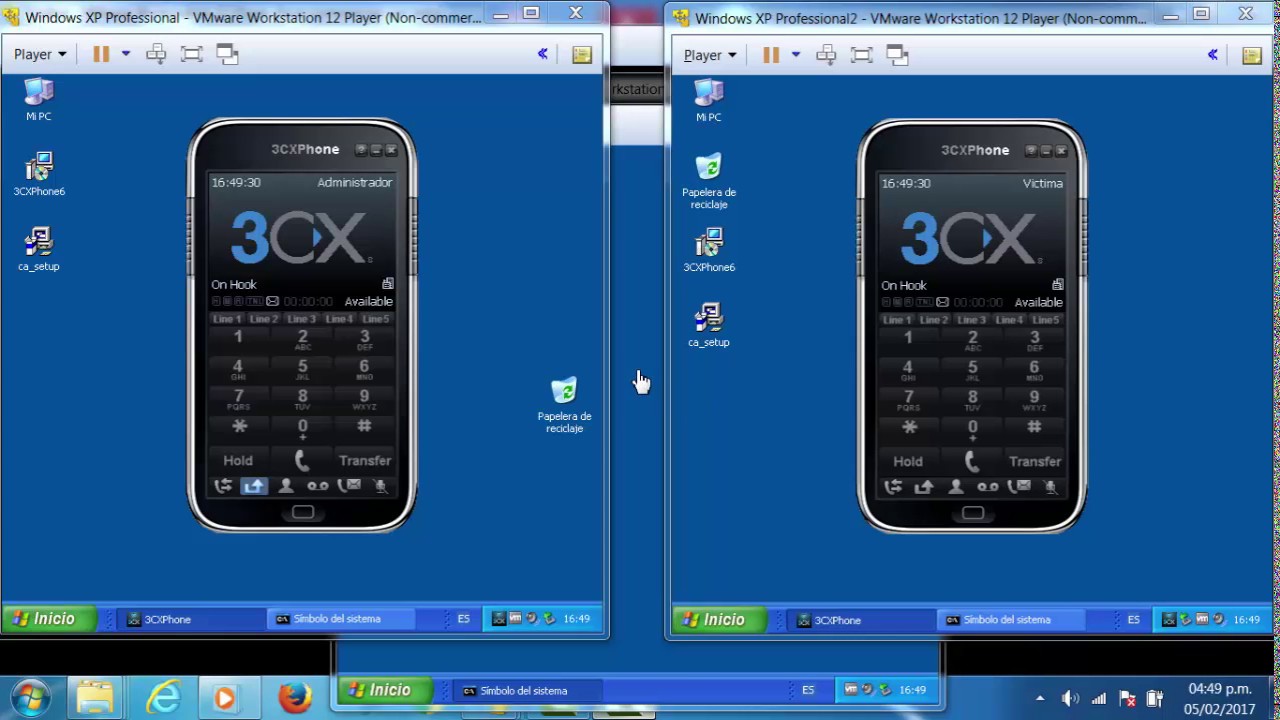Expand power options arrow in left VMware toolbar
Viewport: 1280px width, 720px height.
coord(125,54)
